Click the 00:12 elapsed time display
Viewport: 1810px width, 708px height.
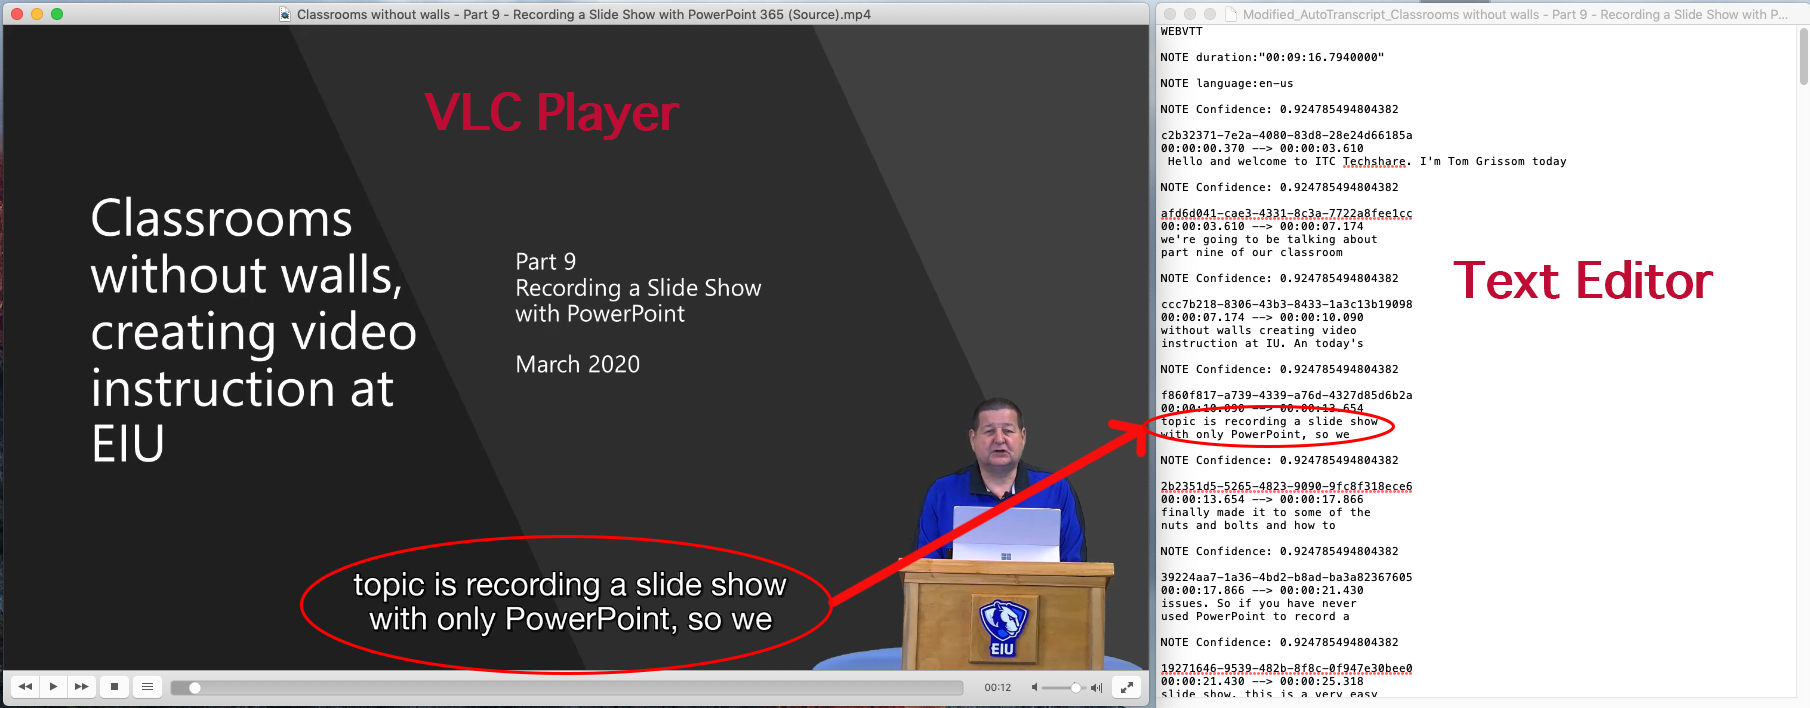[997, 688]
